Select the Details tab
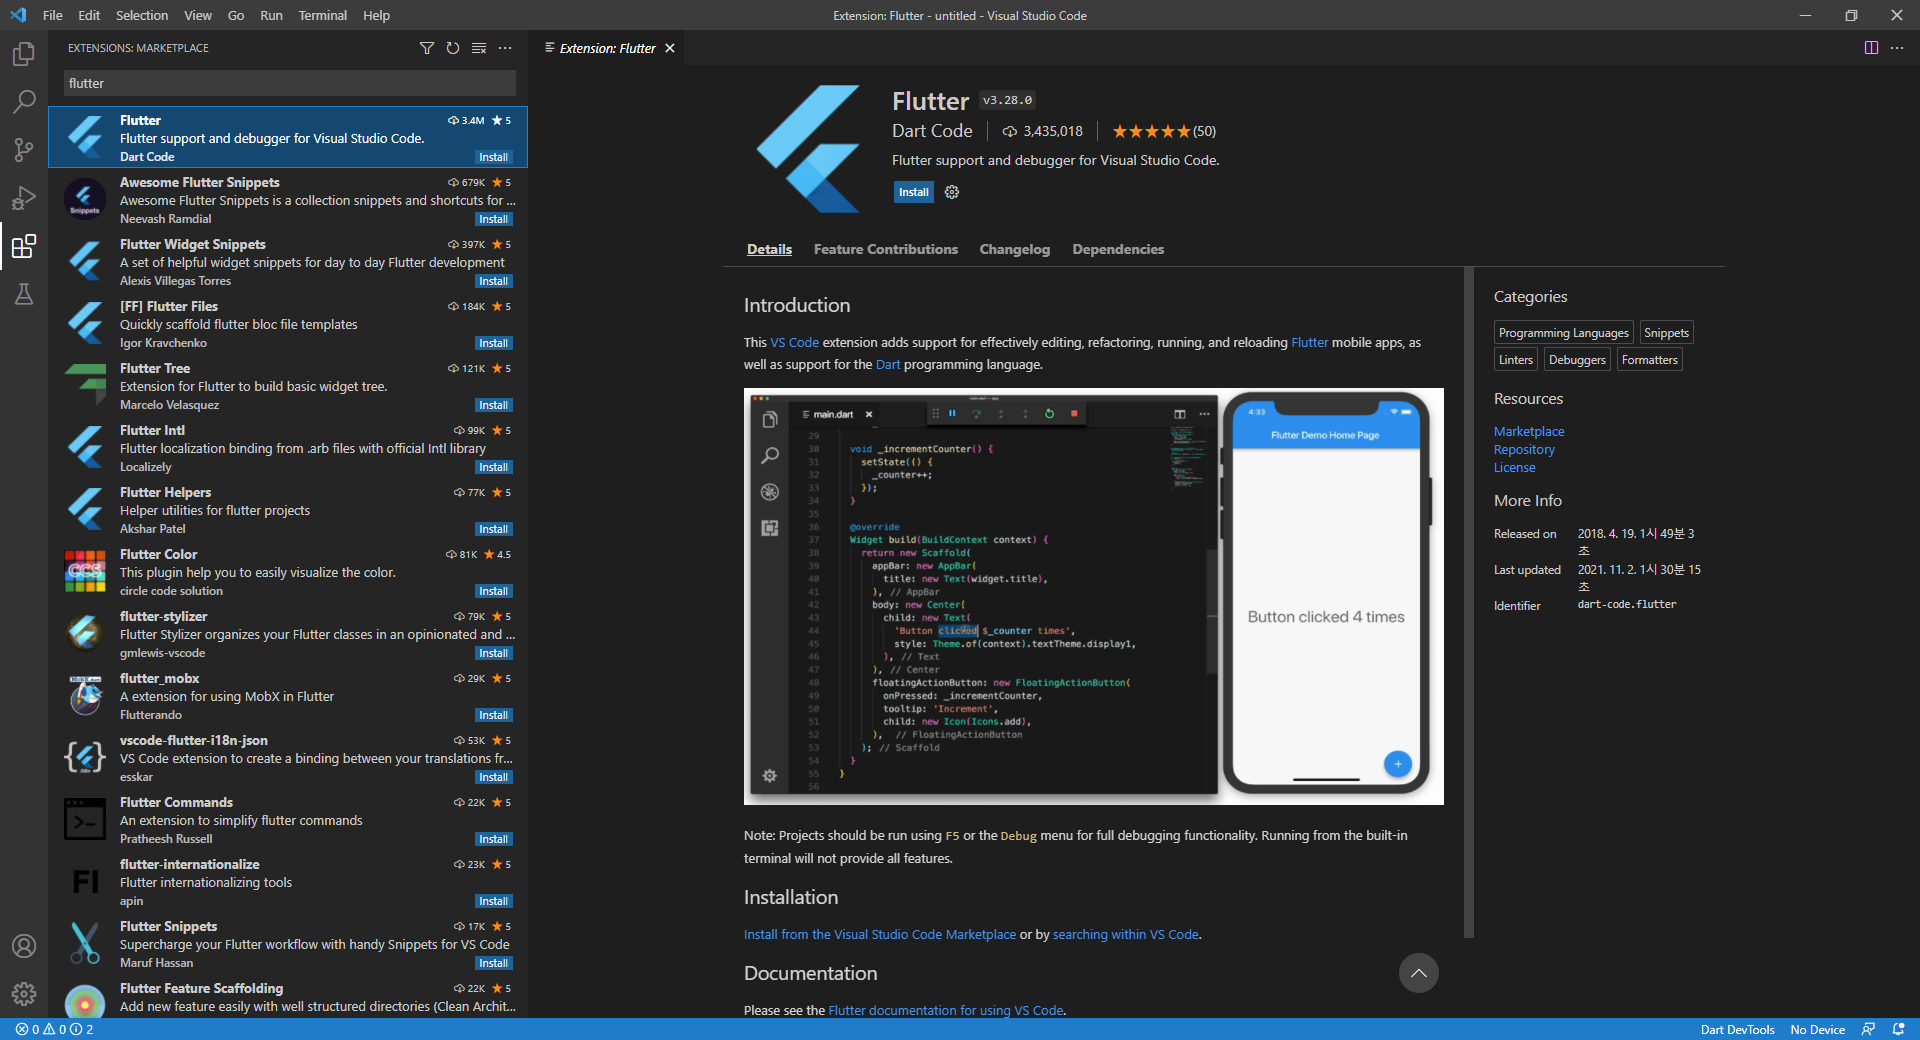 pos(769,249)
